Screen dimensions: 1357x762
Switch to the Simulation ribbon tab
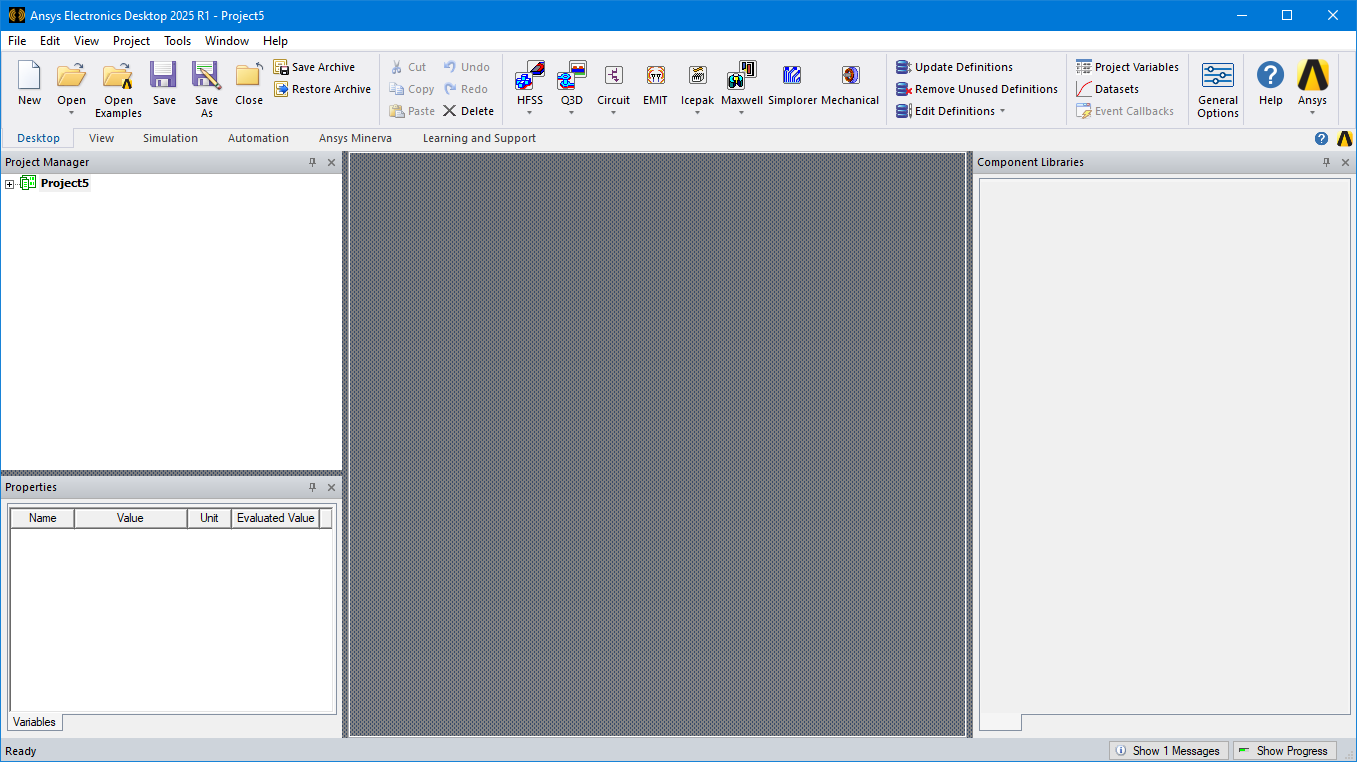(170, 137)
